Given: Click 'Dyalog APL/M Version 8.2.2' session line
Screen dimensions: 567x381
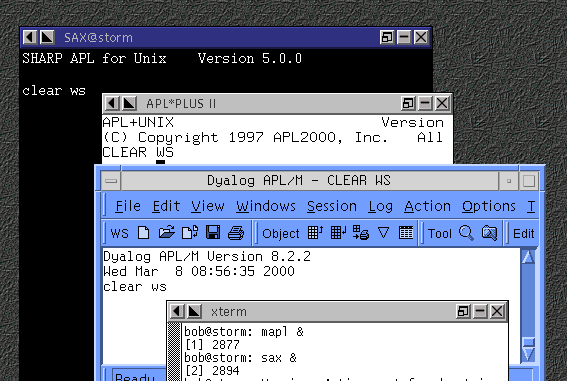Looking at the screenshot, I should (x=207, y=257).
